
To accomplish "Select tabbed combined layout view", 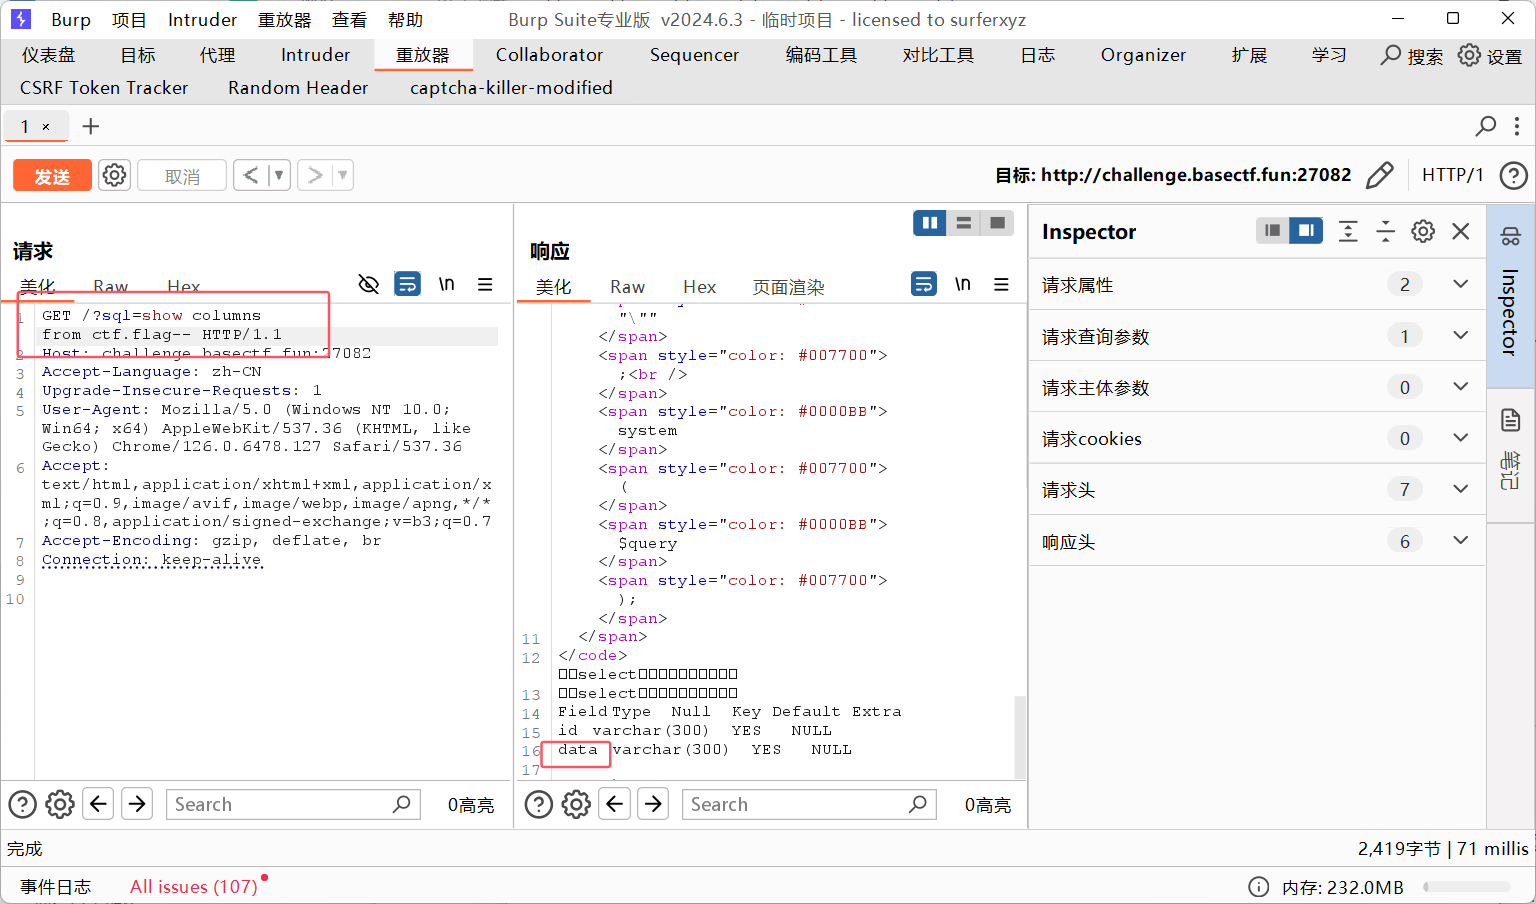I will [997, 223].
